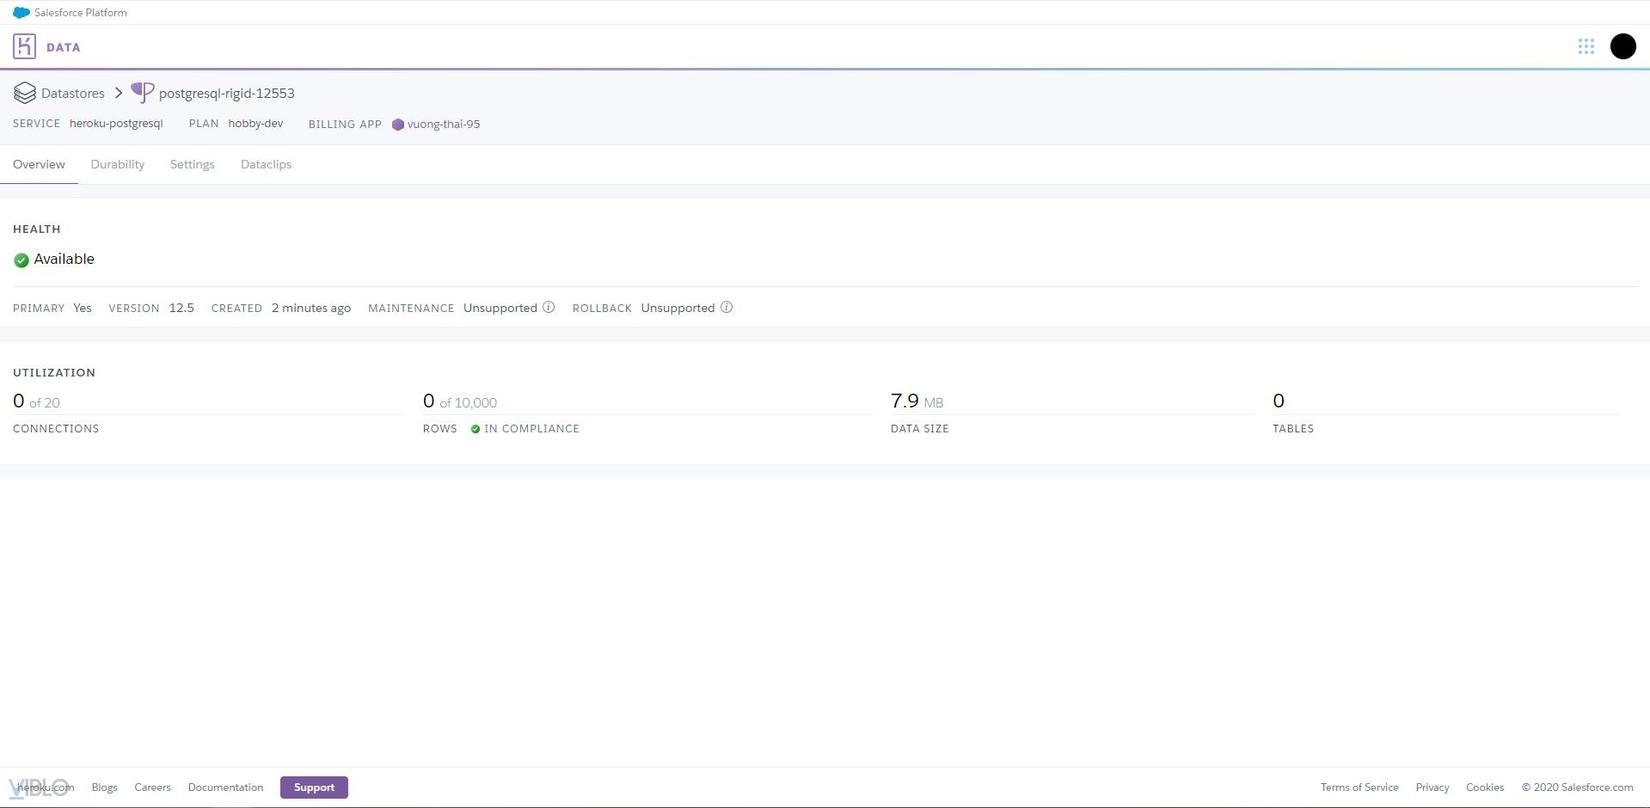Open the Privacy footer link
The width and height of the screenshot is (1650, 808).
tap(1432, 787)
